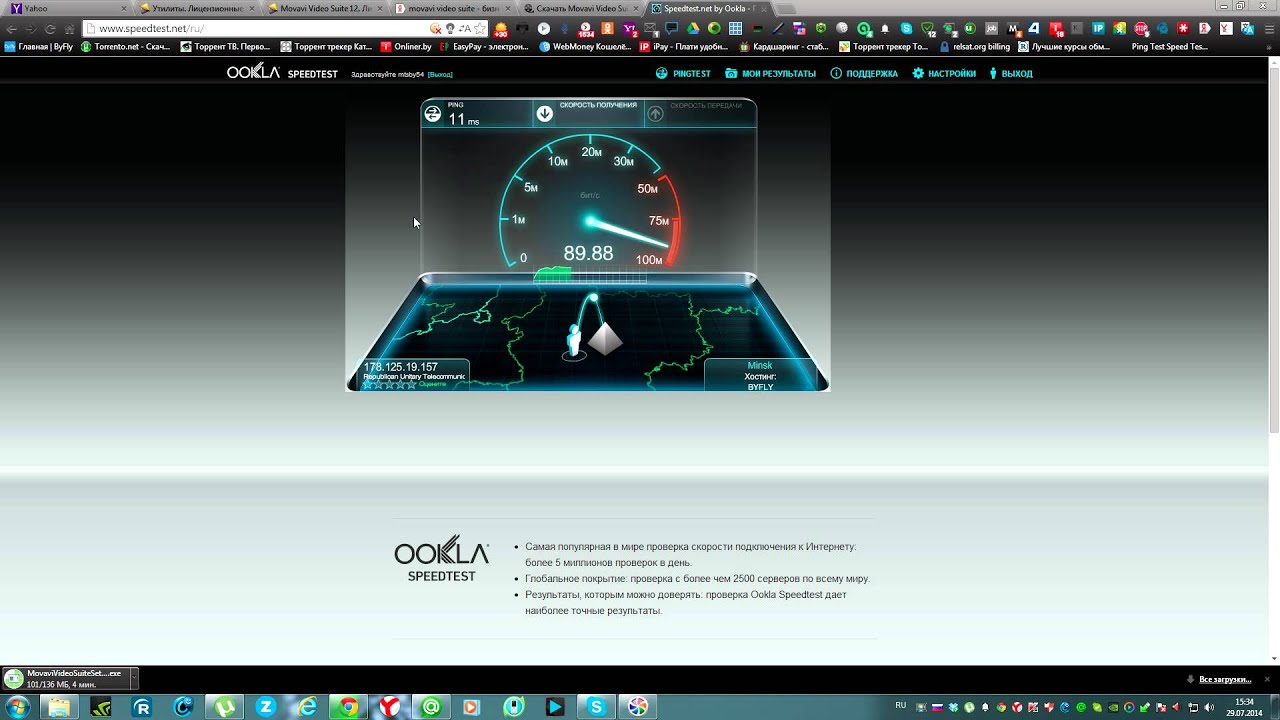Click the Ookla Speedtest logo in header
Viewport: 1280px width, 720px height.
coord(282,72)
